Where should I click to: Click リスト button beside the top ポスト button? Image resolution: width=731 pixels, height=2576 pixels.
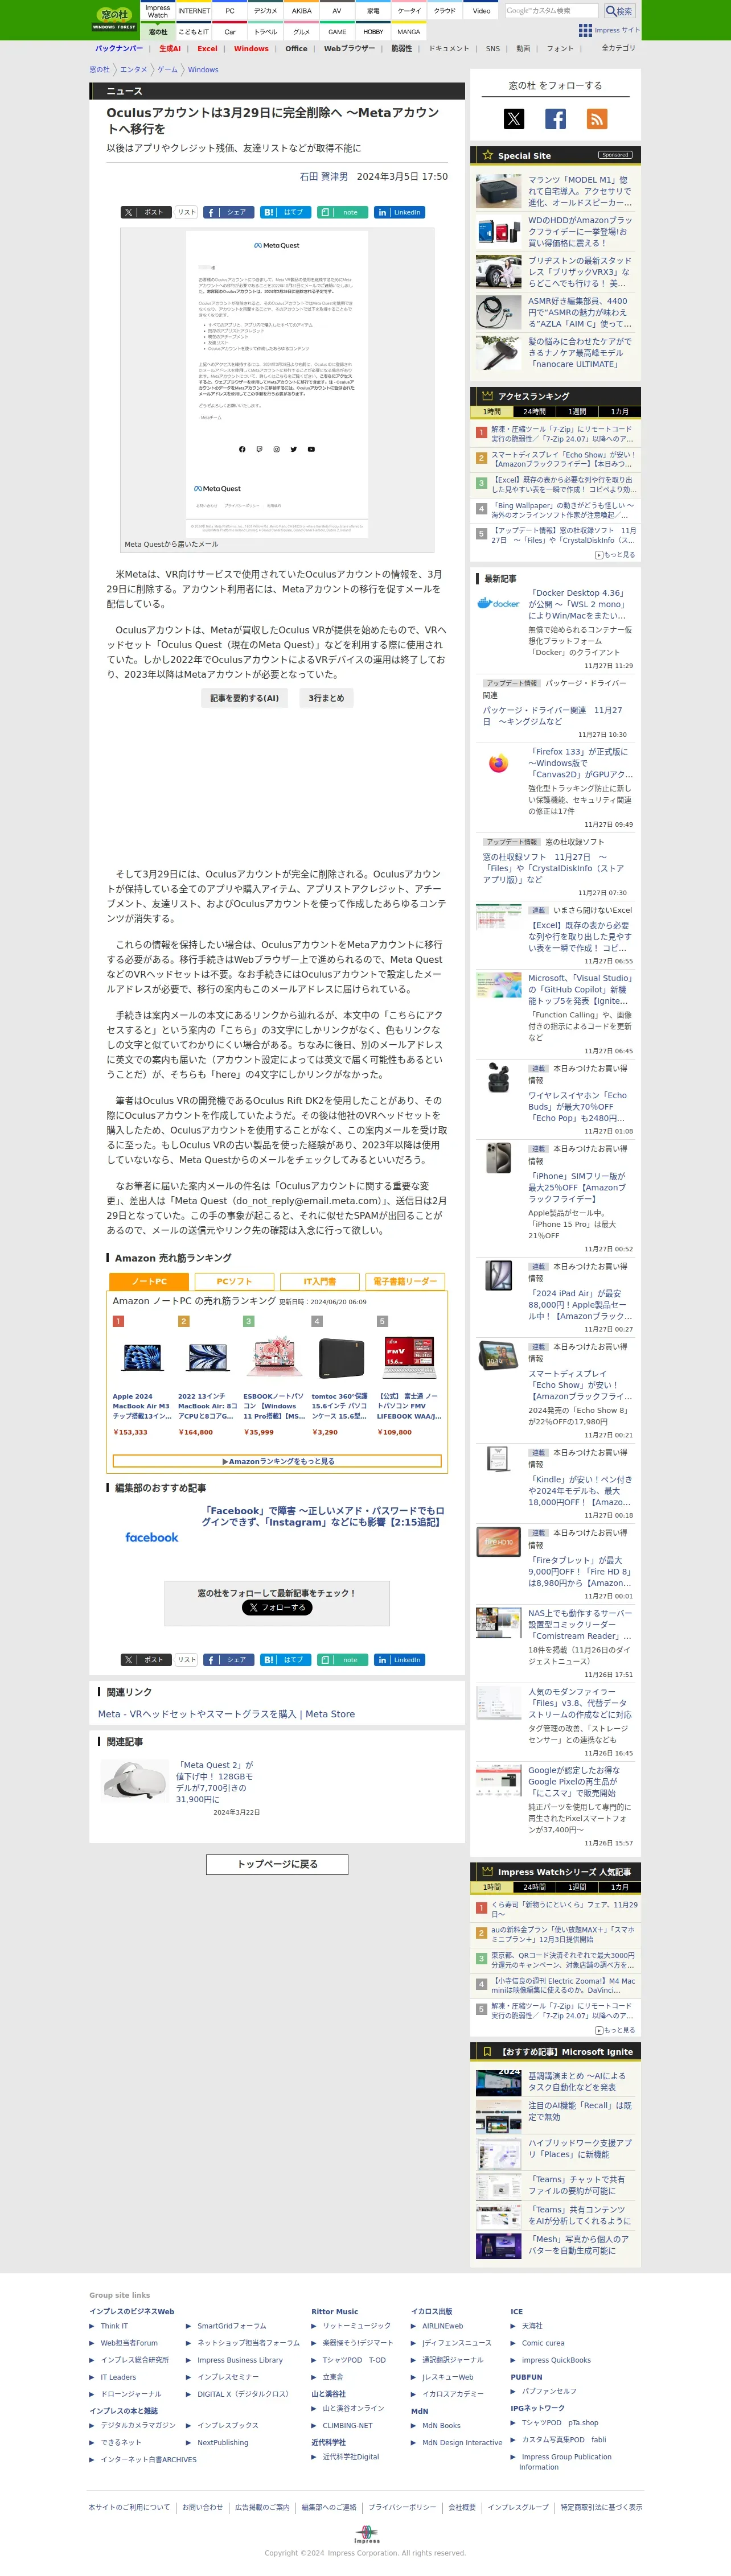pyautogui.click(x=186, y=212)
